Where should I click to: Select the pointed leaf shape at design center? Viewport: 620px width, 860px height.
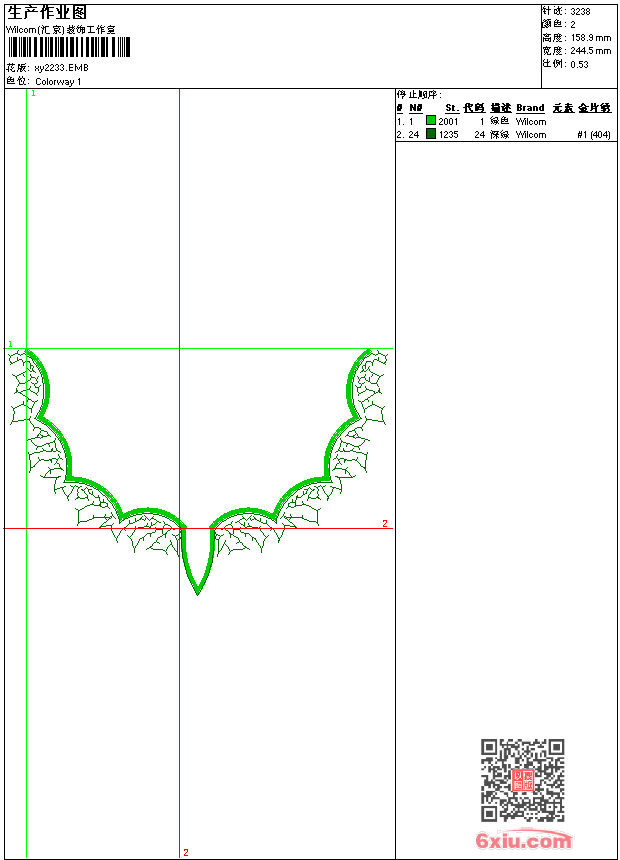tap(198, 560)
